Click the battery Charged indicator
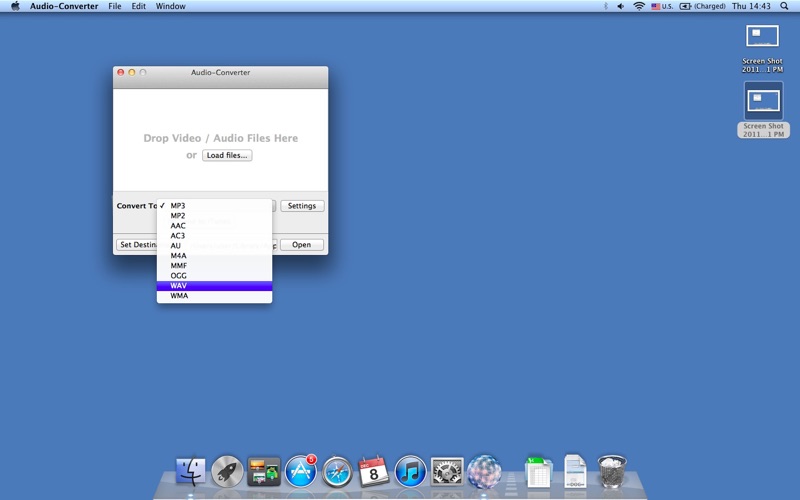The image size is (800, 500). coord(703,6)
